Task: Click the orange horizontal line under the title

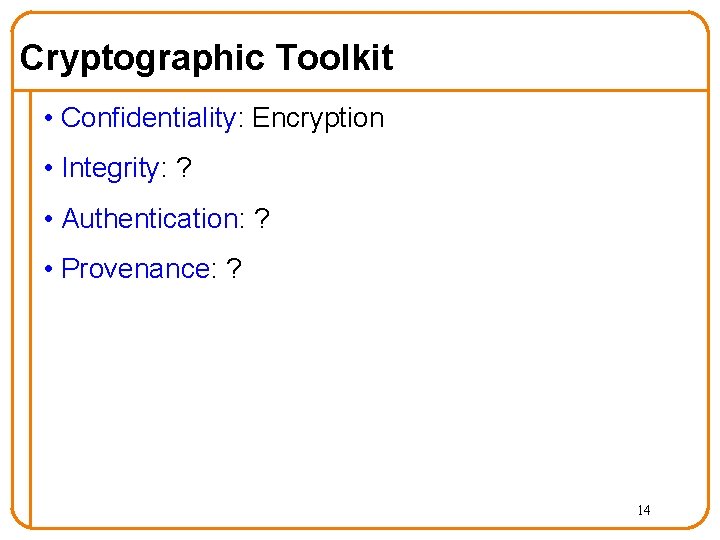Action: click(x=360, y=90)
